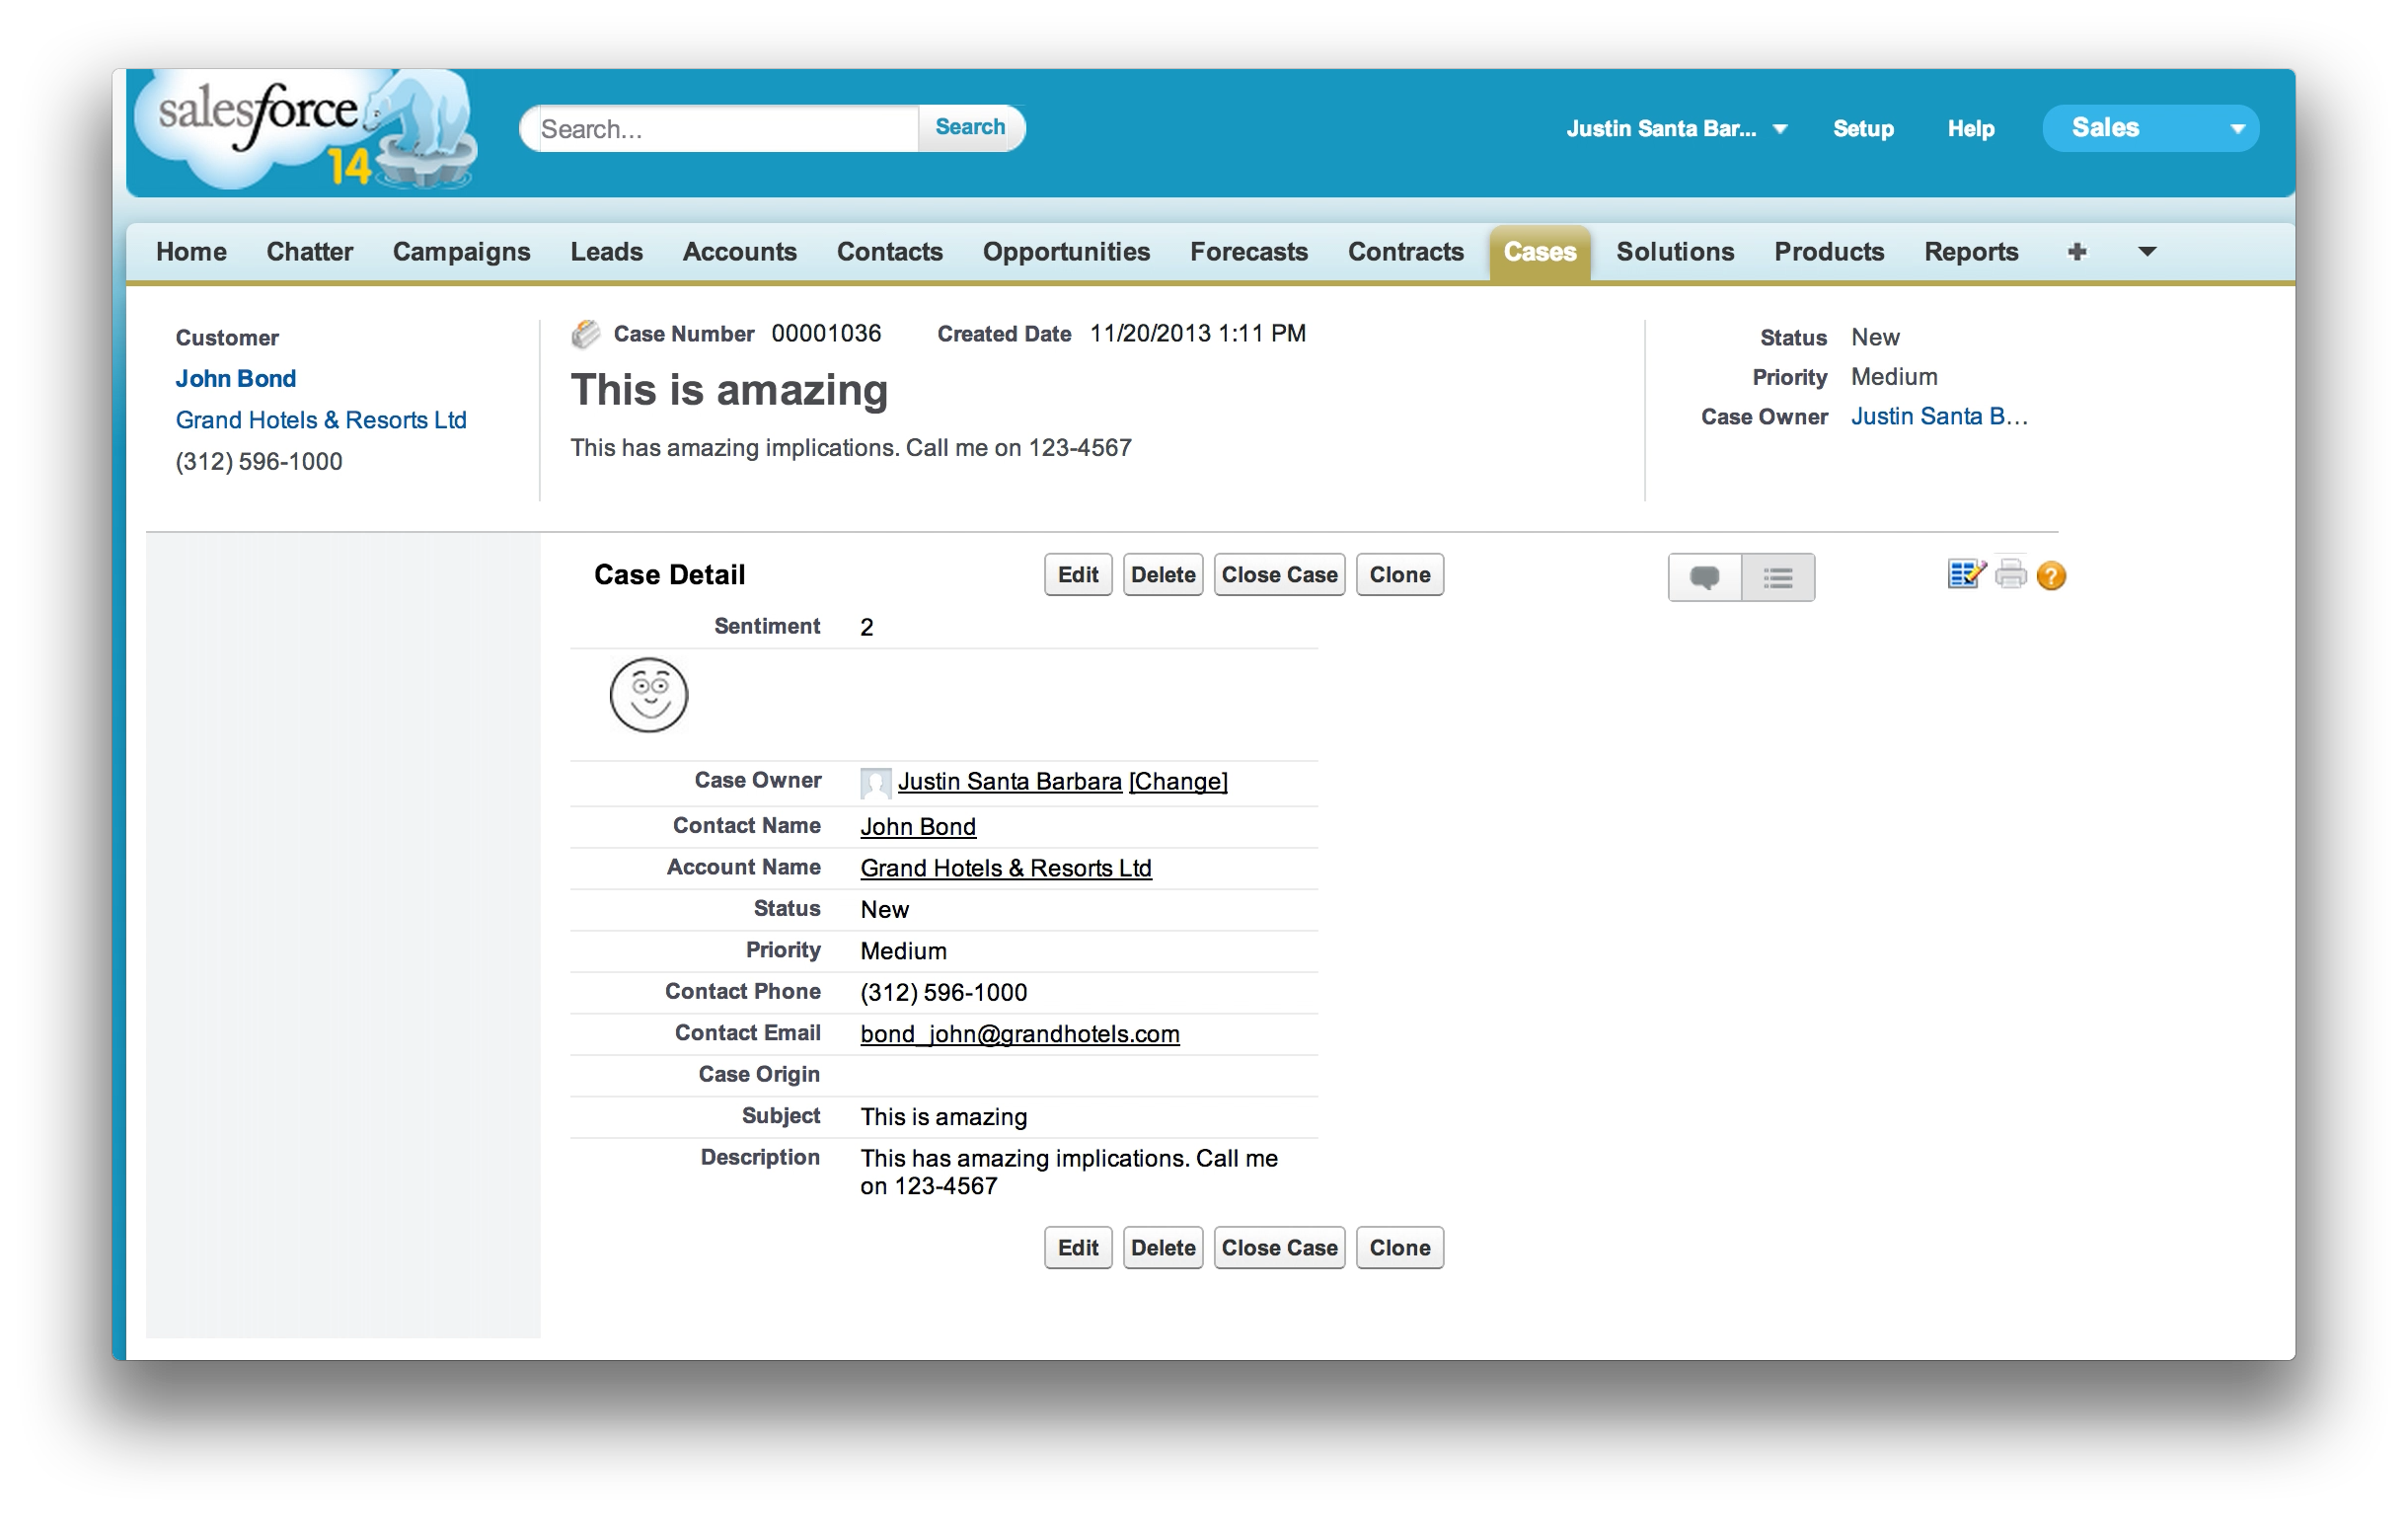Click the printable view printer icon
This screenshot has width=2408, height=1516.
(2010, 574)
